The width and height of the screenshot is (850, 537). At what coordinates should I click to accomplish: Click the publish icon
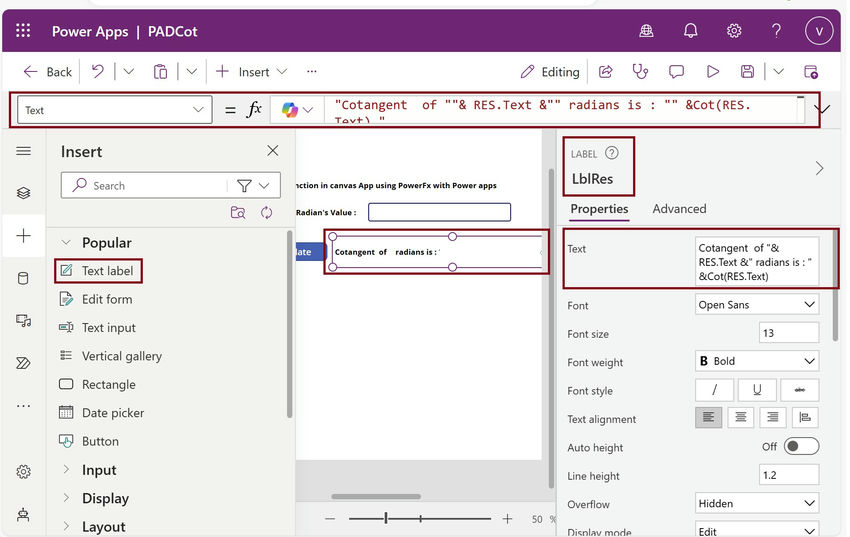tap(810, 72)
